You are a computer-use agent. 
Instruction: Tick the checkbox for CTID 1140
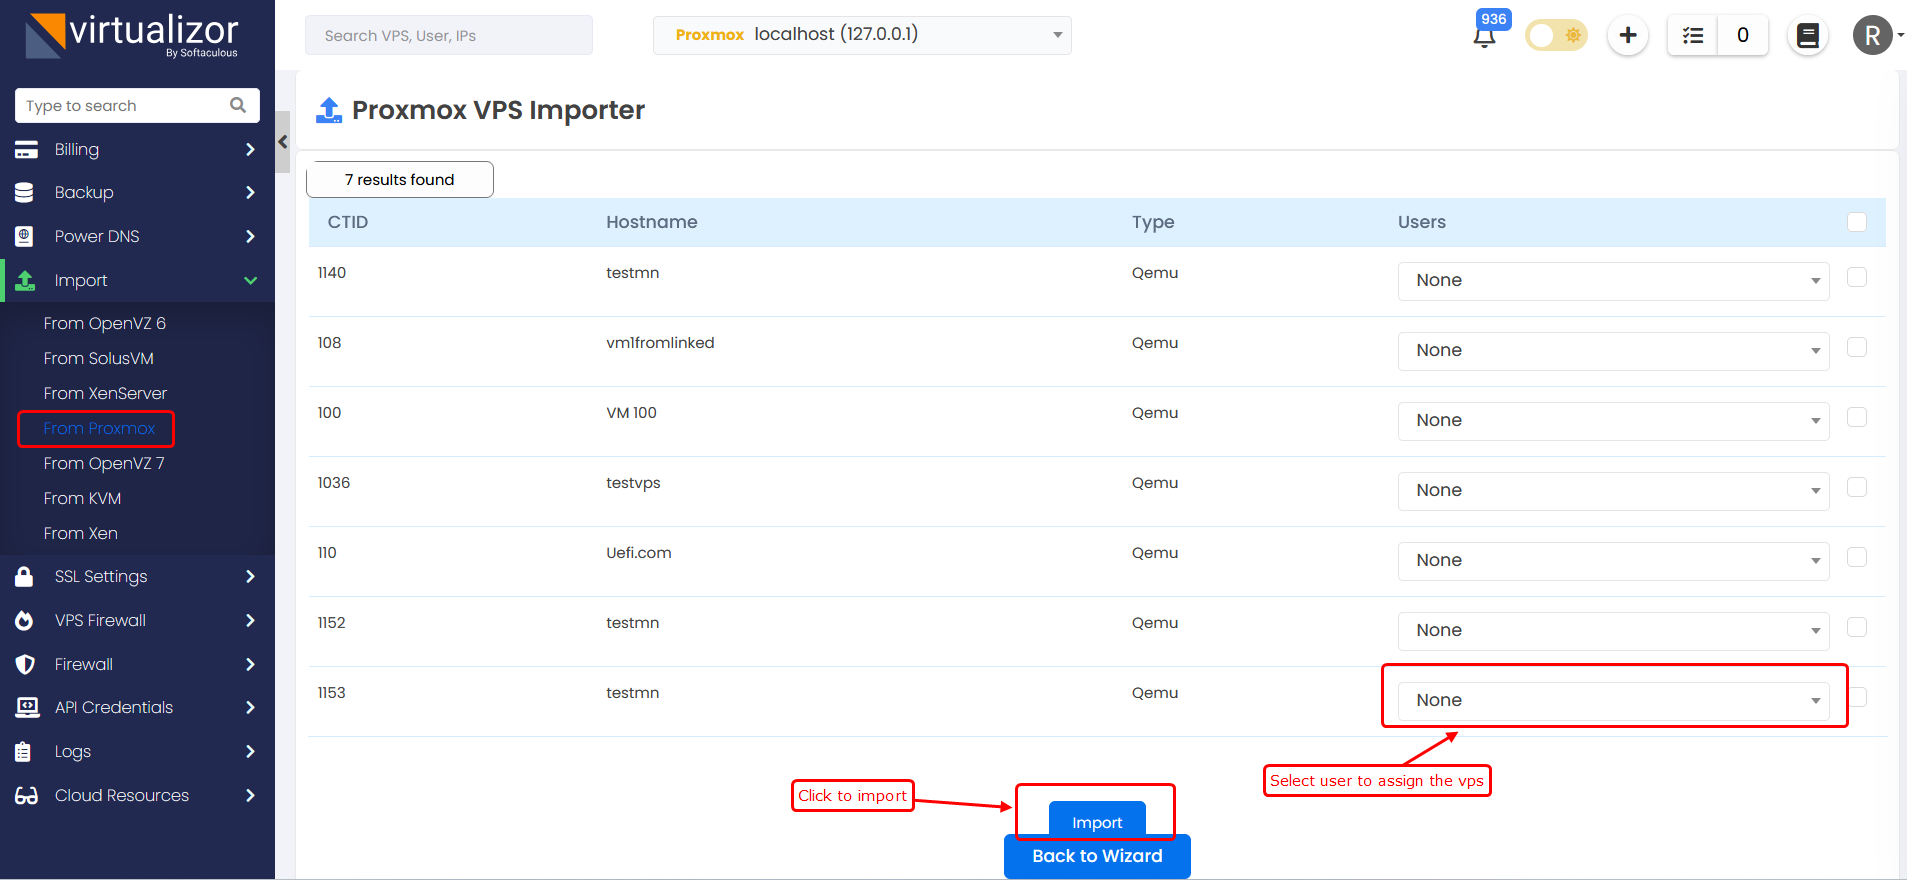coord(1857,277)
